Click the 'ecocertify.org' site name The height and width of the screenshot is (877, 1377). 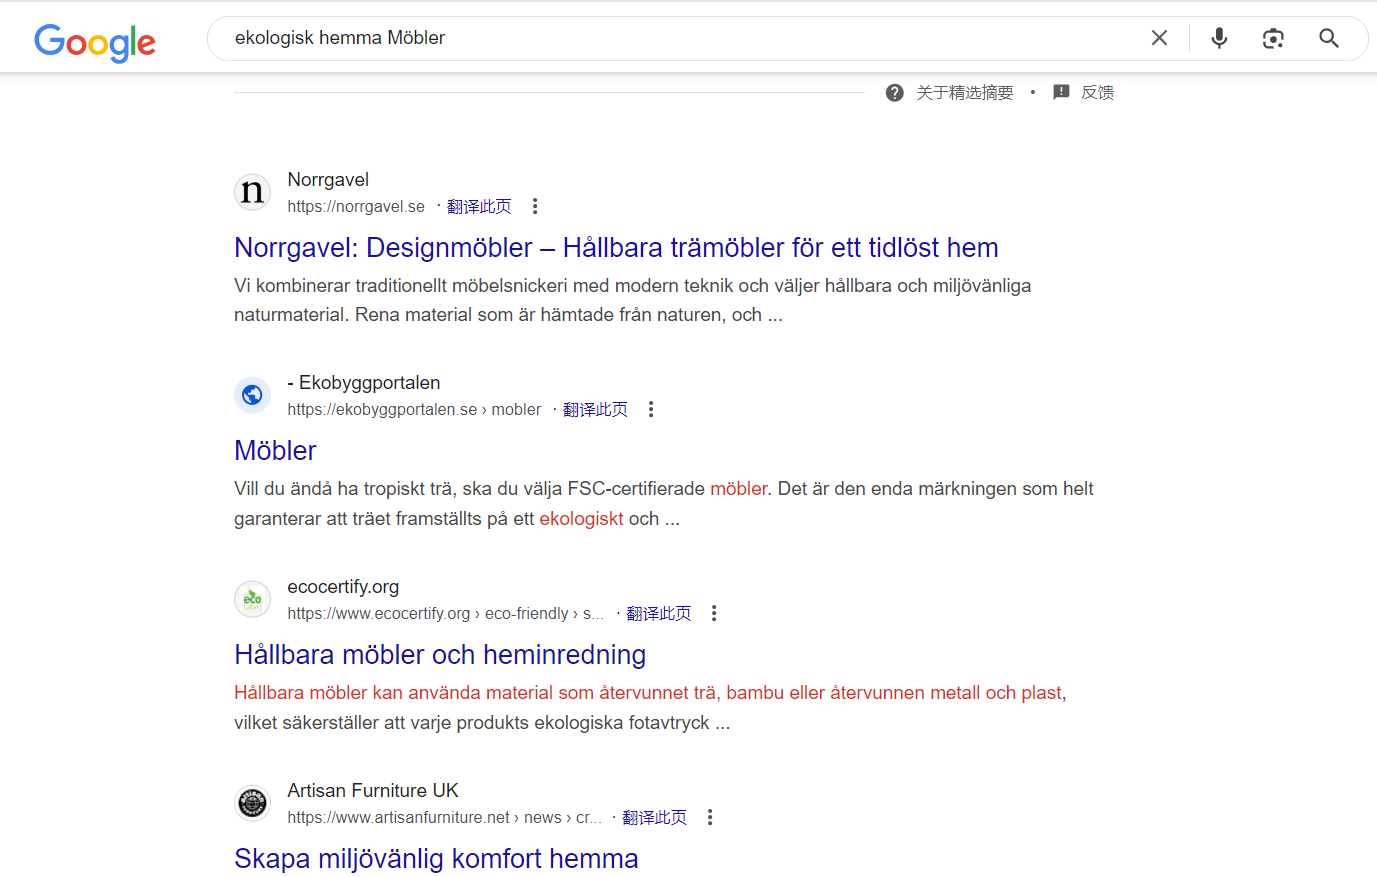pos(343,587)
